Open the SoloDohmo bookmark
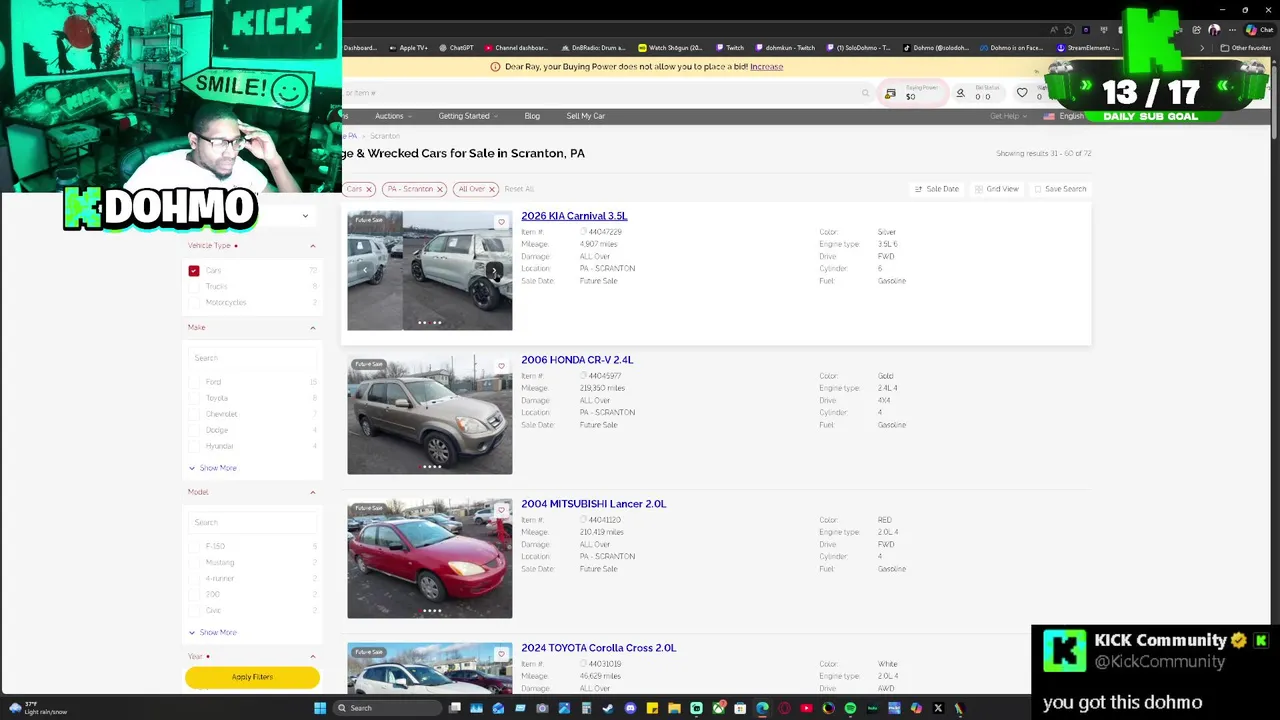The image size is (1280, 720). tap(857, 48)
